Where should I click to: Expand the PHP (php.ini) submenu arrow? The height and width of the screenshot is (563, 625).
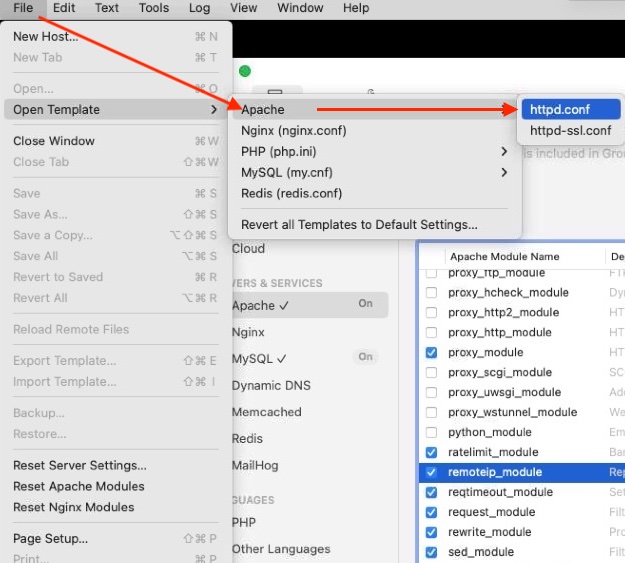(504, 152)
